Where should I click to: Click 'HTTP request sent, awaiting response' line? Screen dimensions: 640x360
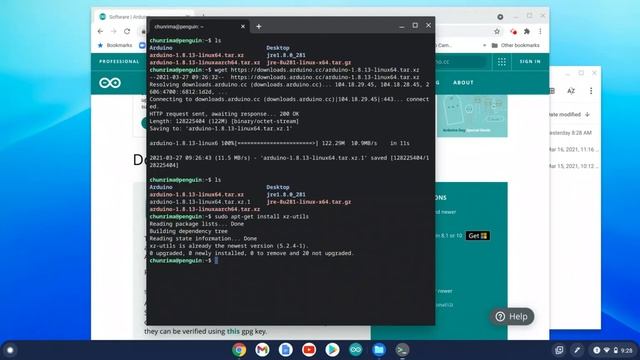coord(224,114)
